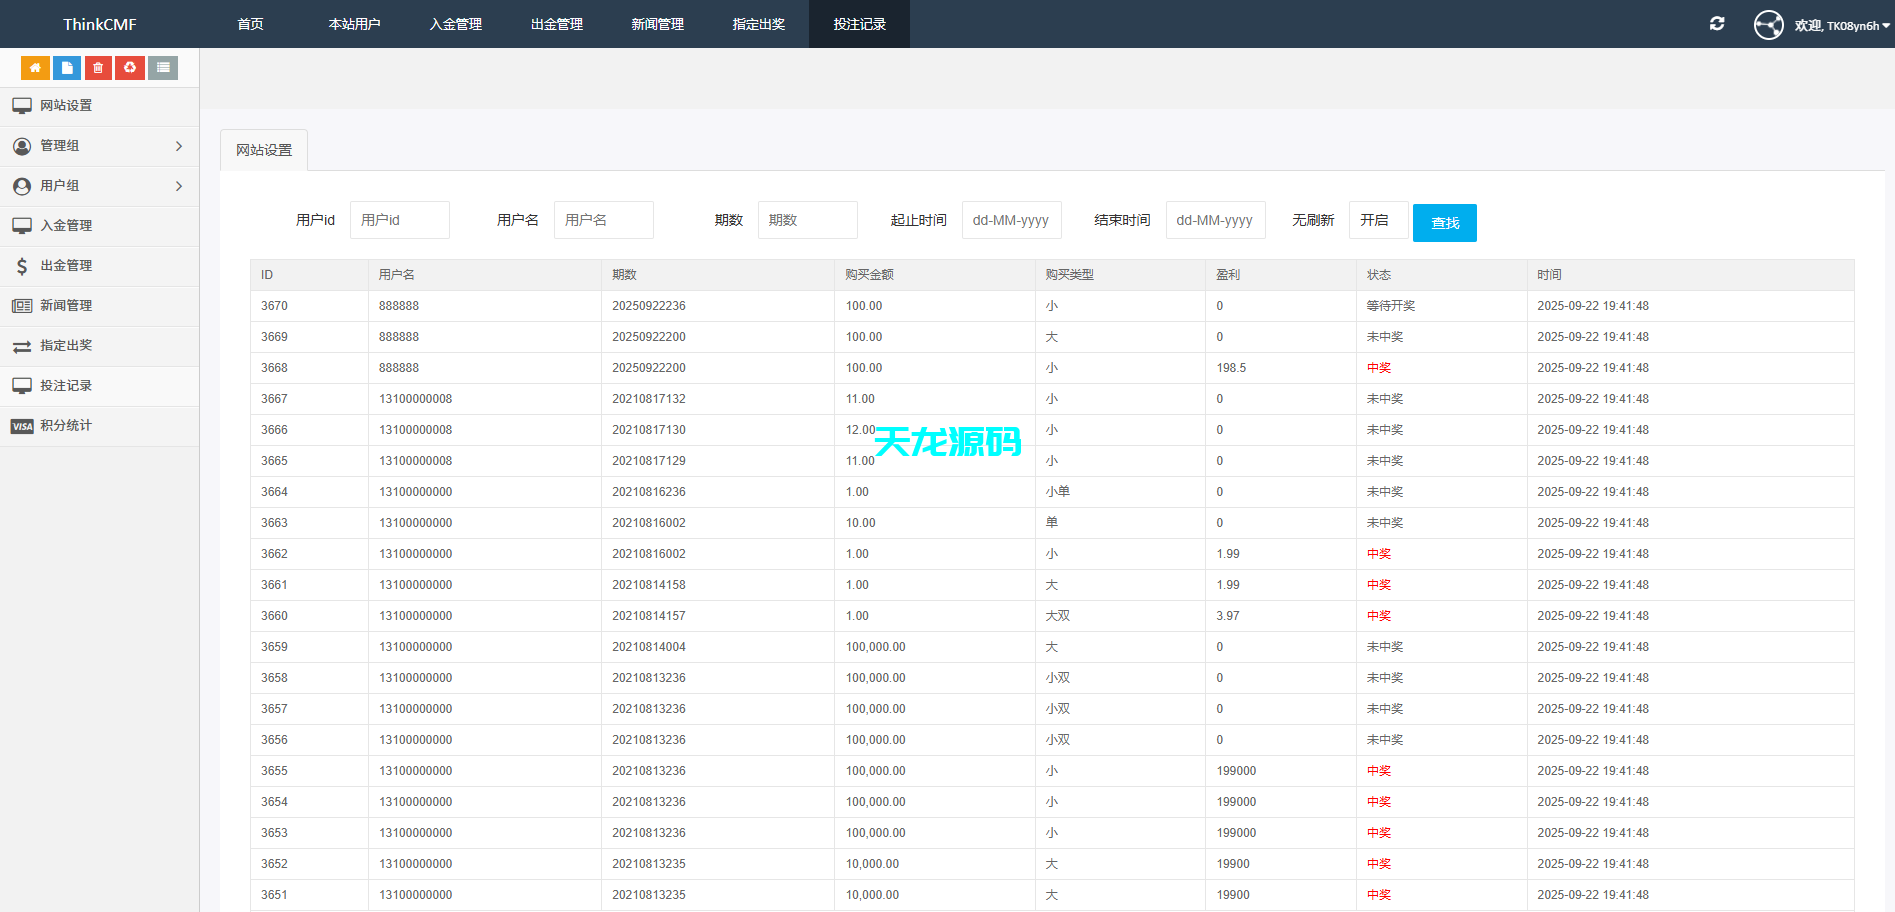Open 本站用户 in the top navigation
The height and width of the screenshot is (912, 1895).
click(354, 24)
